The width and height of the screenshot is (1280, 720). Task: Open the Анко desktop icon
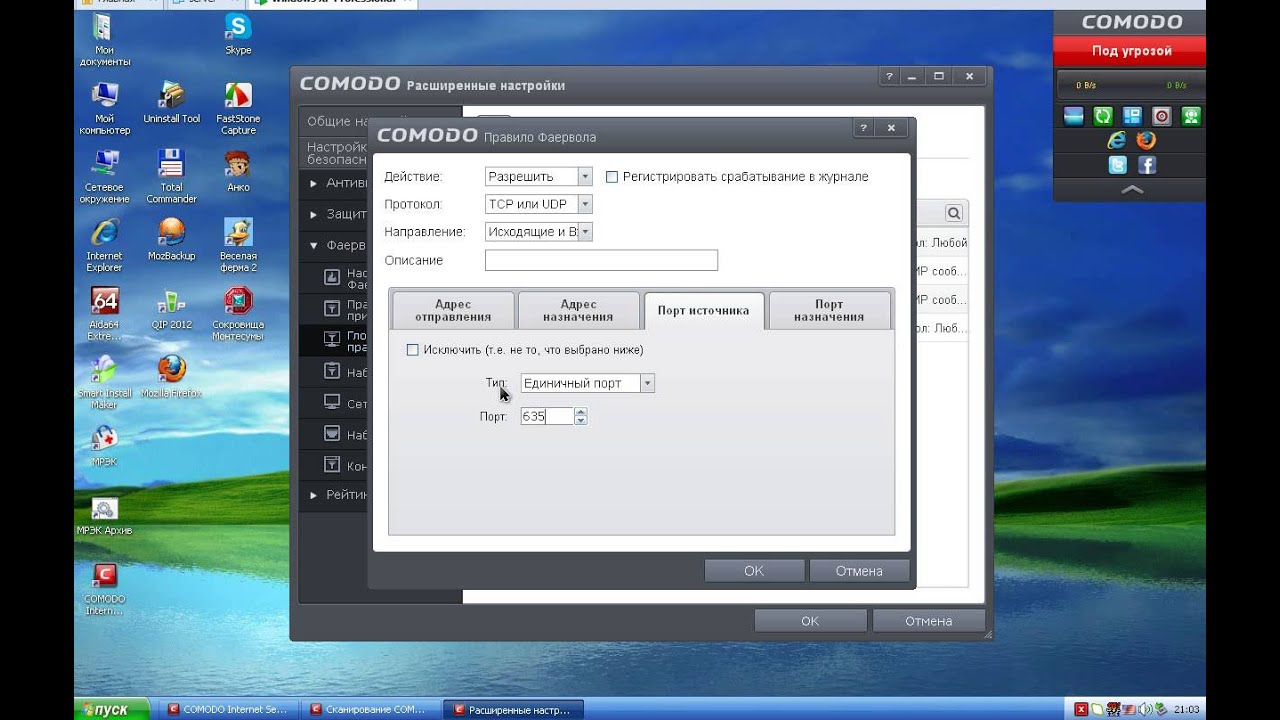pyautogui.click(x=238, y=170)
